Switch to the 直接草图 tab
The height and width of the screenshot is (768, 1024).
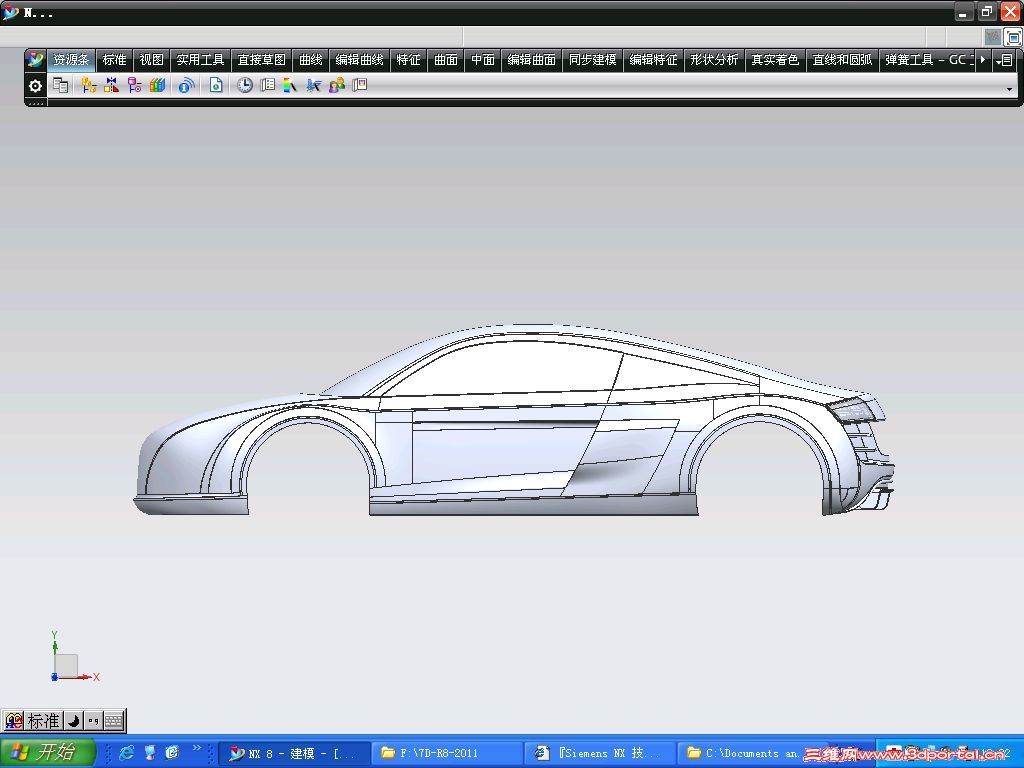coord(262,60)
